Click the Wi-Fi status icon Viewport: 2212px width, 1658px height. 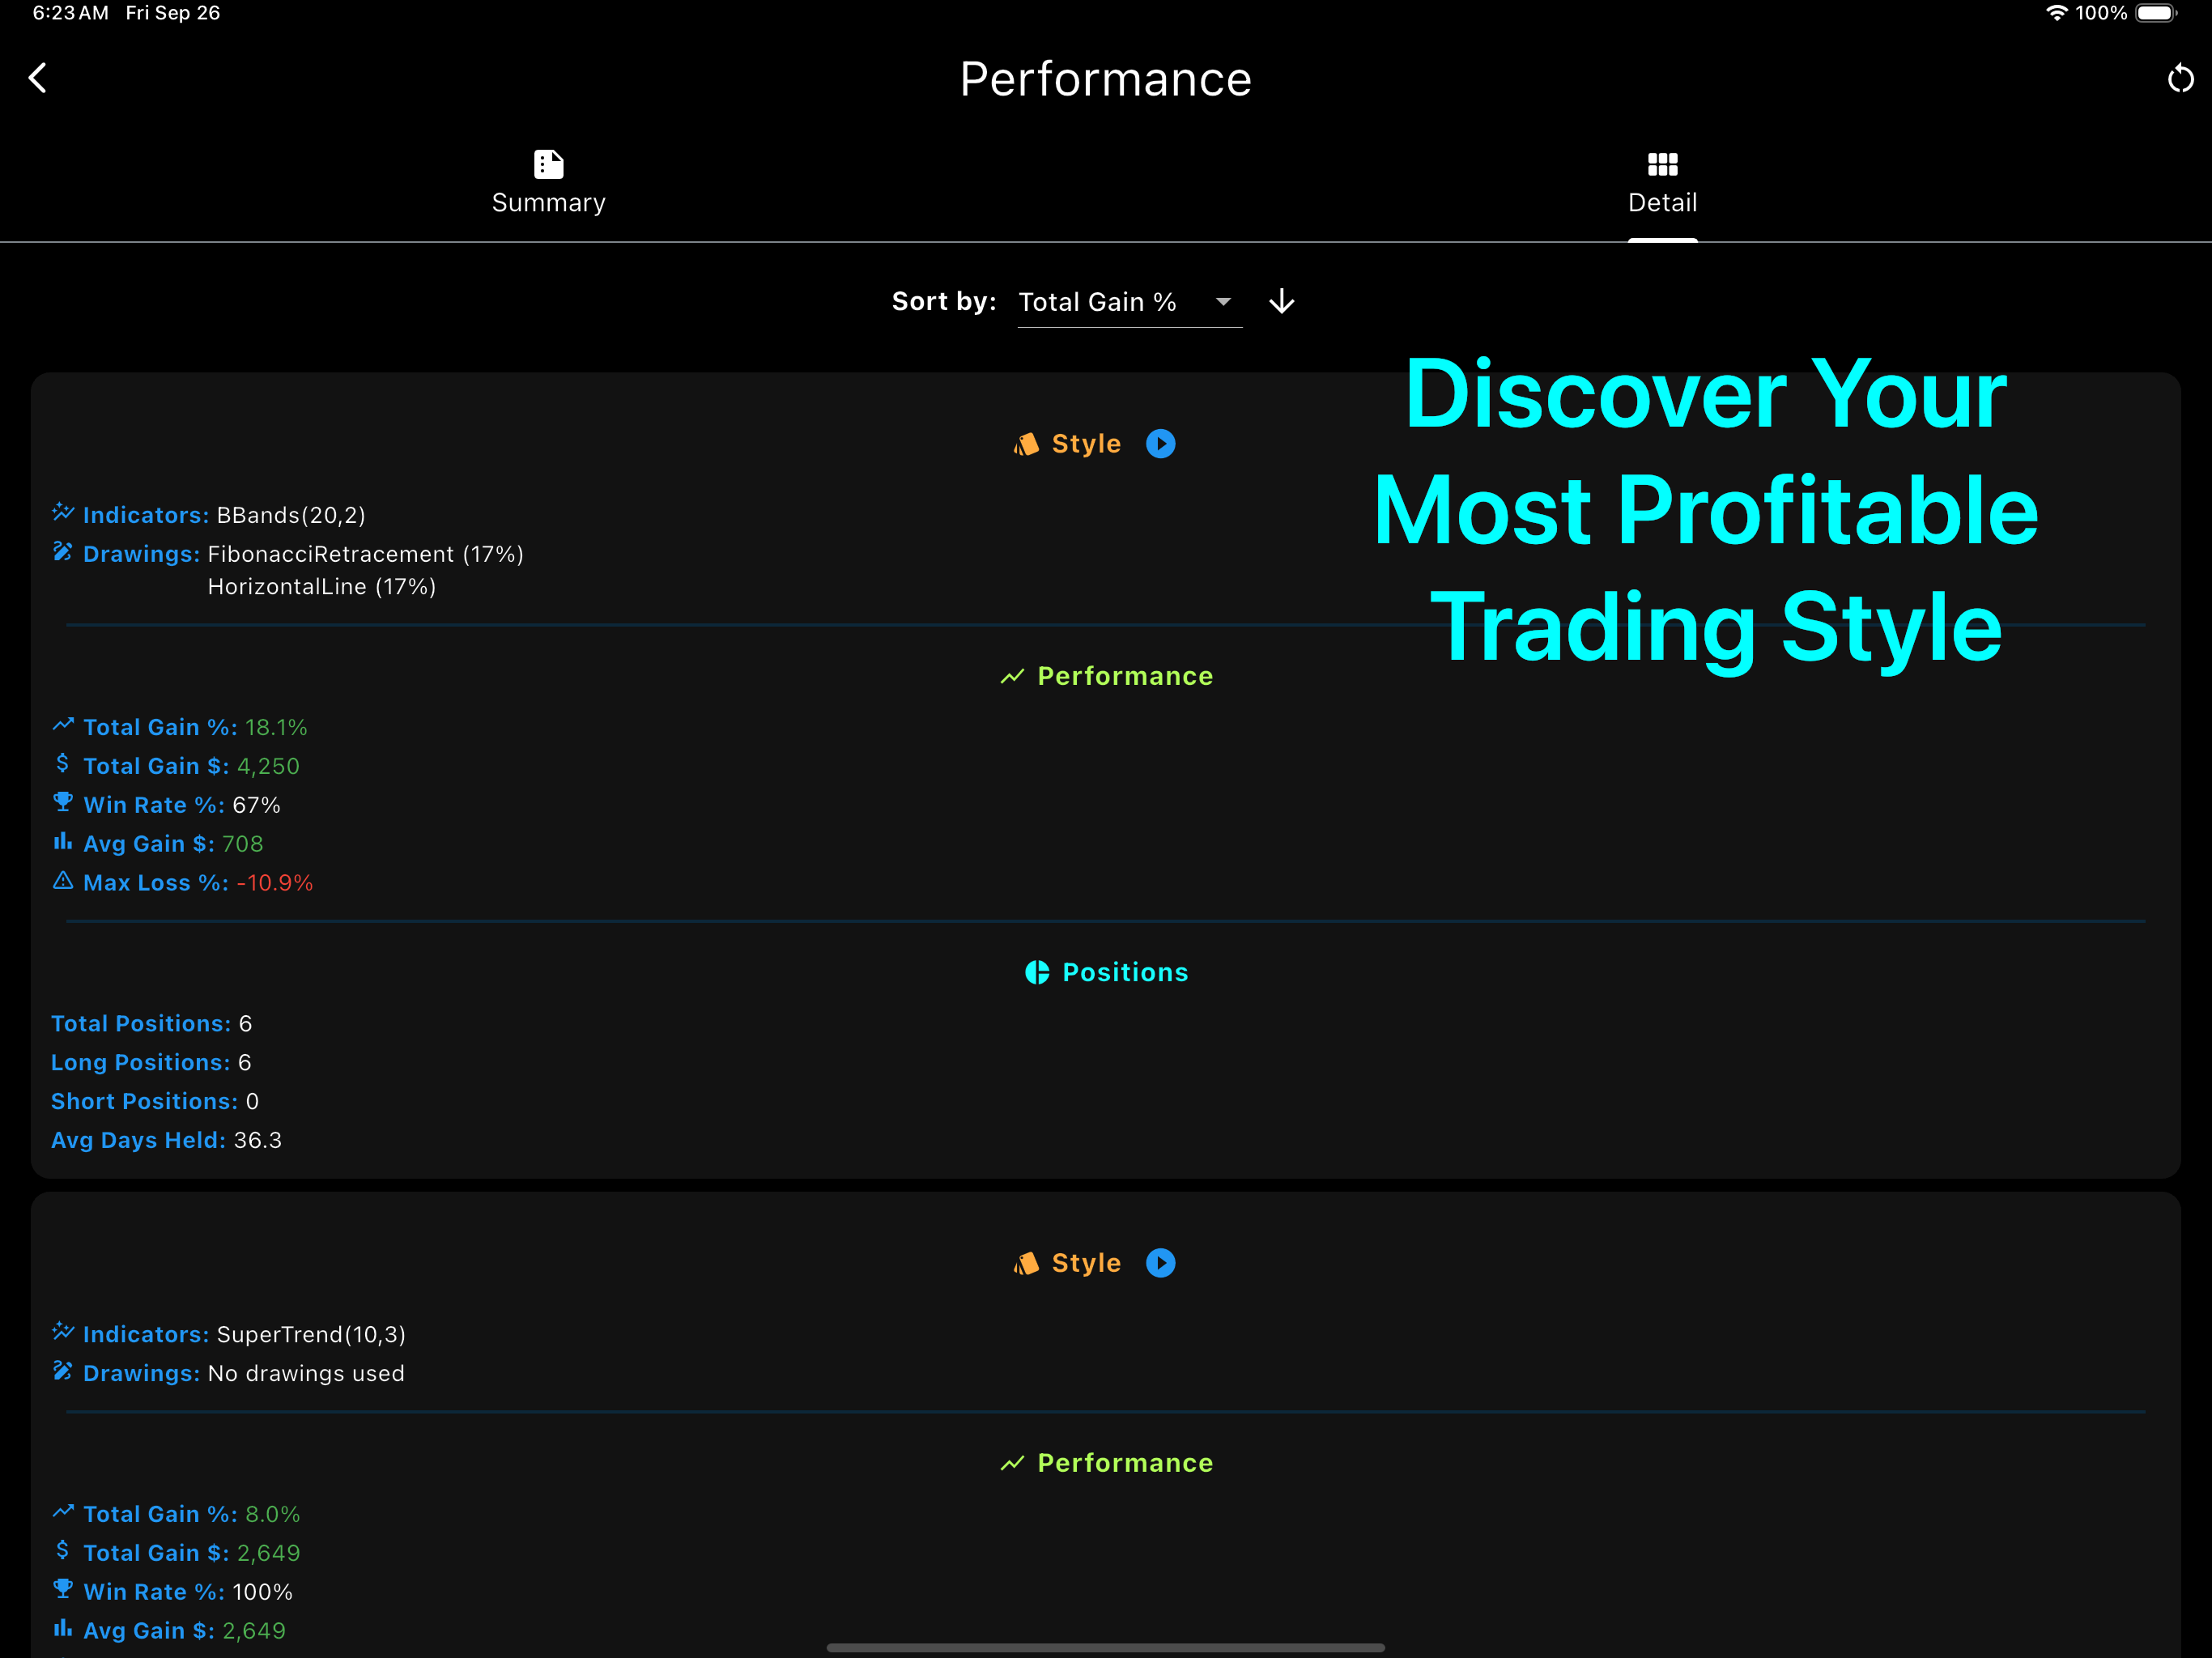pos(2056,13)
